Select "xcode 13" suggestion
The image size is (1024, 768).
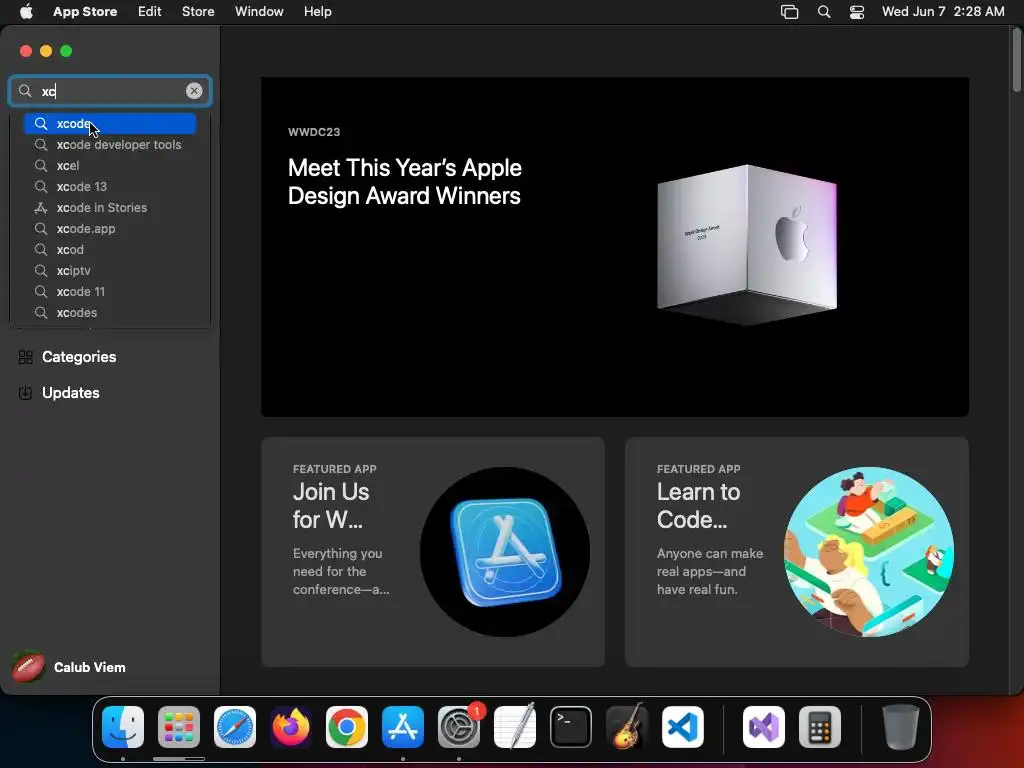(x=110, y=187)
